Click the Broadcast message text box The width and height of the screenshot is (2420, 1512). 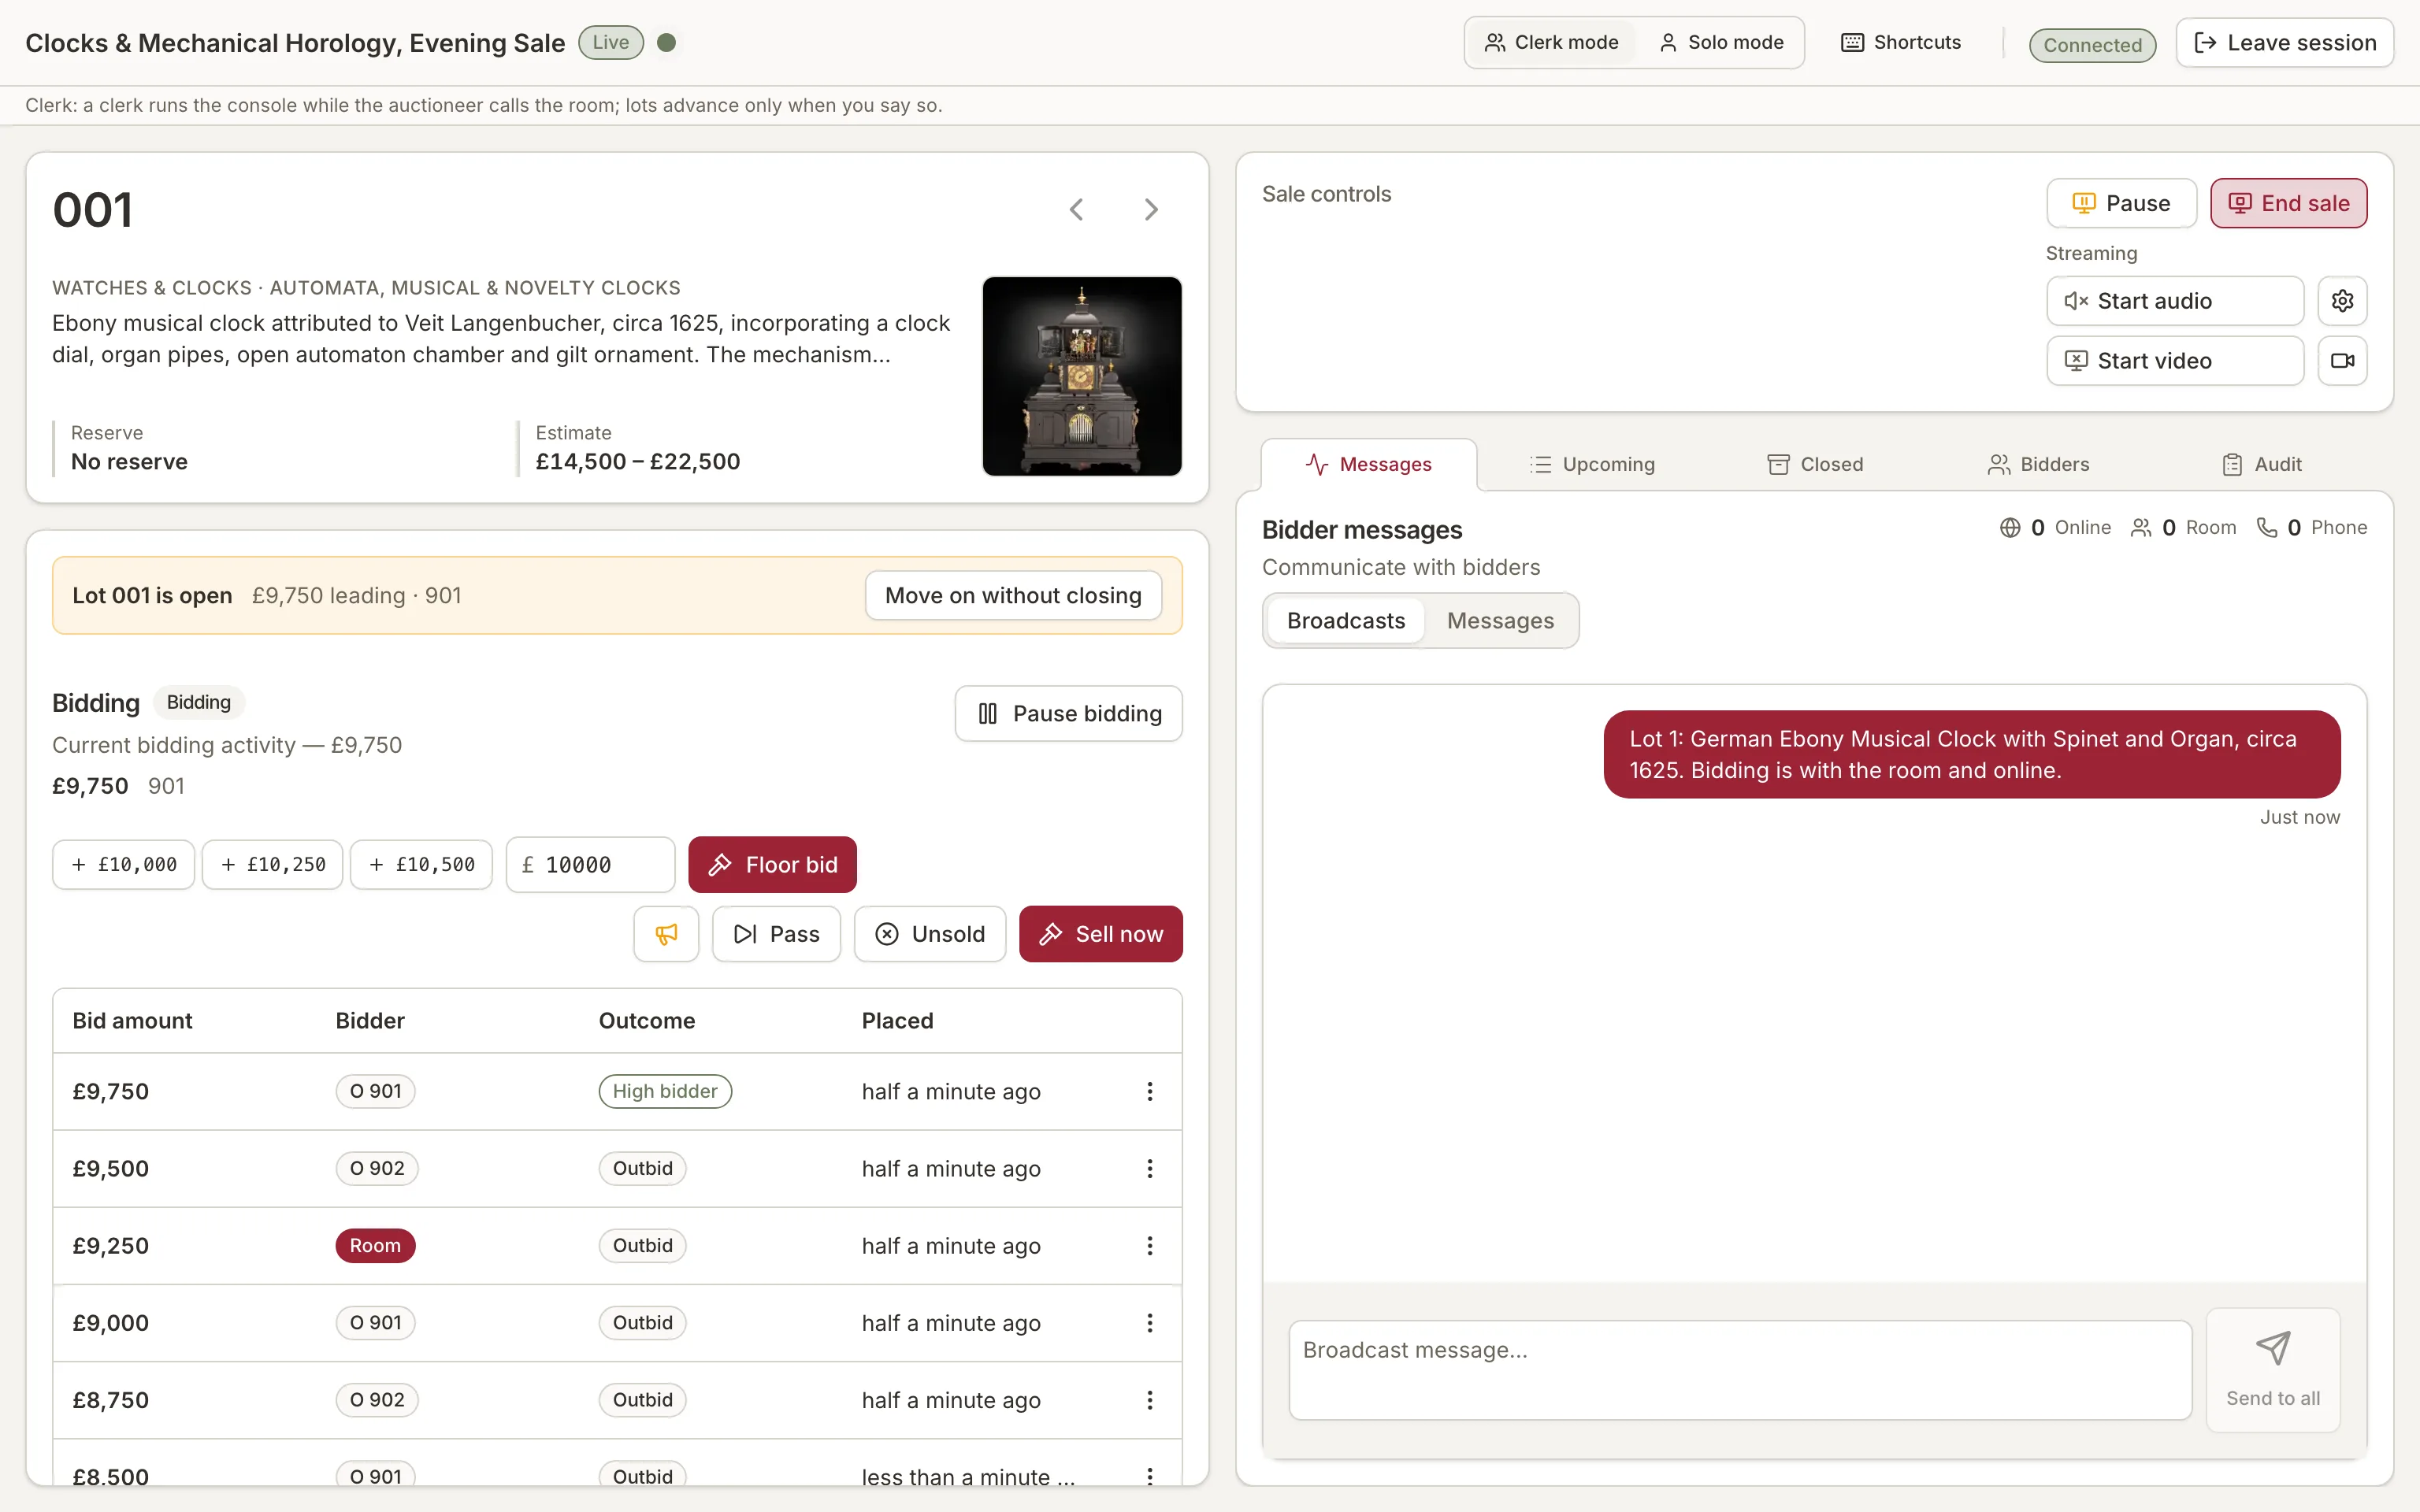pos(1740,1370)
